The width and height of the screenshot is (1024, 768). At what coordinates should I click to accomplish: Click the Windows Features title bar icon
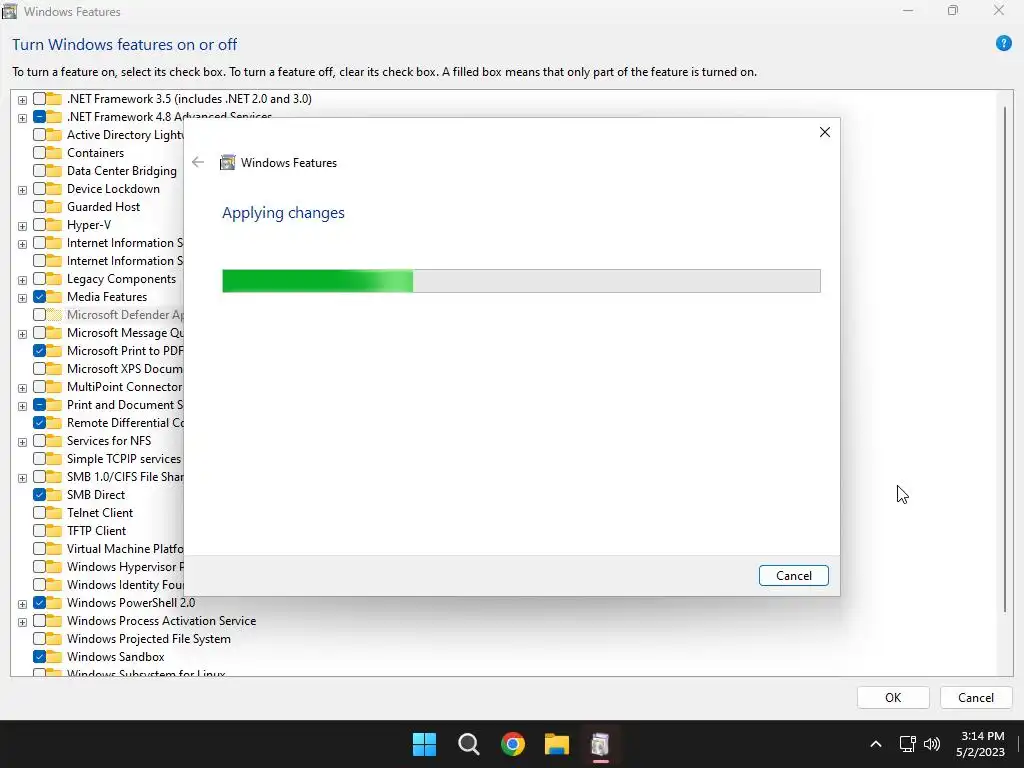coord(10,11)
